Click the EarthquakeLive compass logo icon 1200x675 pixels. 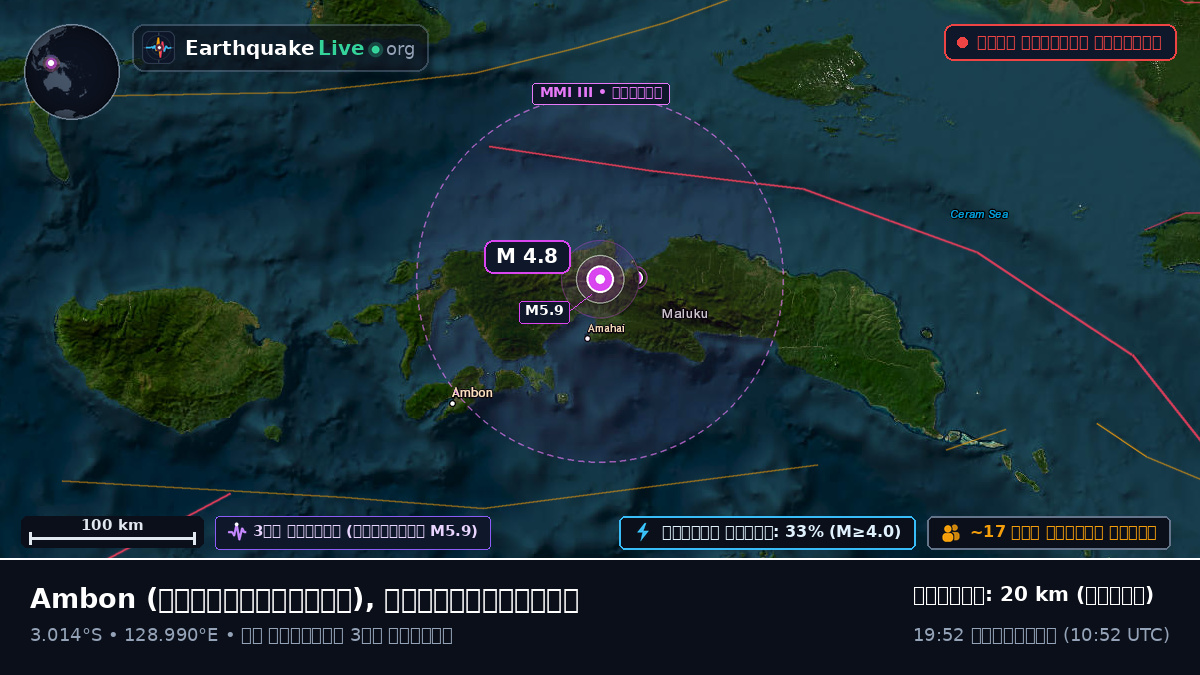coord(158,48)
